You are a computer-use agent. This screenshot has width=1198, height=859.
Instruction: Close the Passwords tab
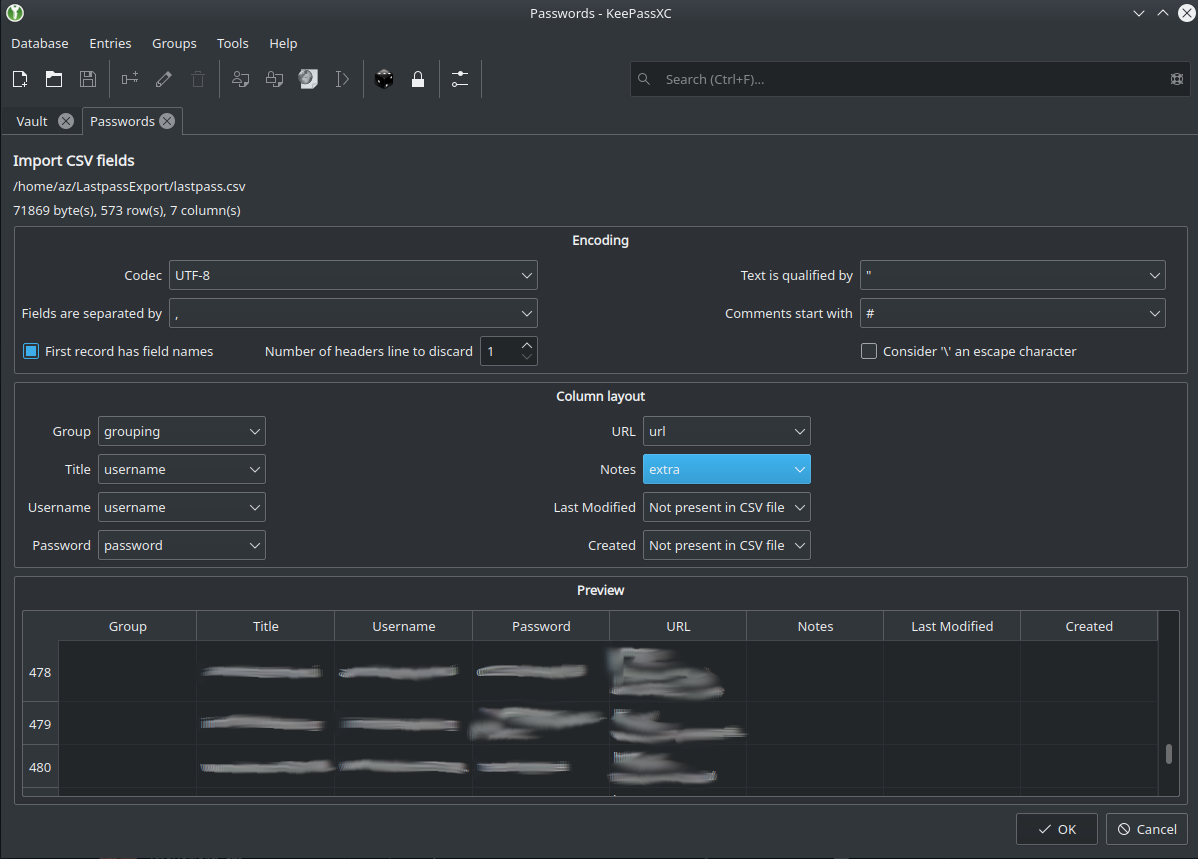167,122
